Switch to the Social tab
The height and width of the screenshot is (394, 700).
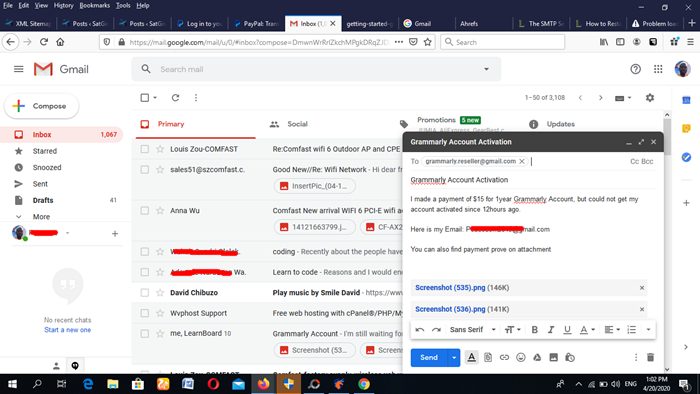[x=289, y=124]
